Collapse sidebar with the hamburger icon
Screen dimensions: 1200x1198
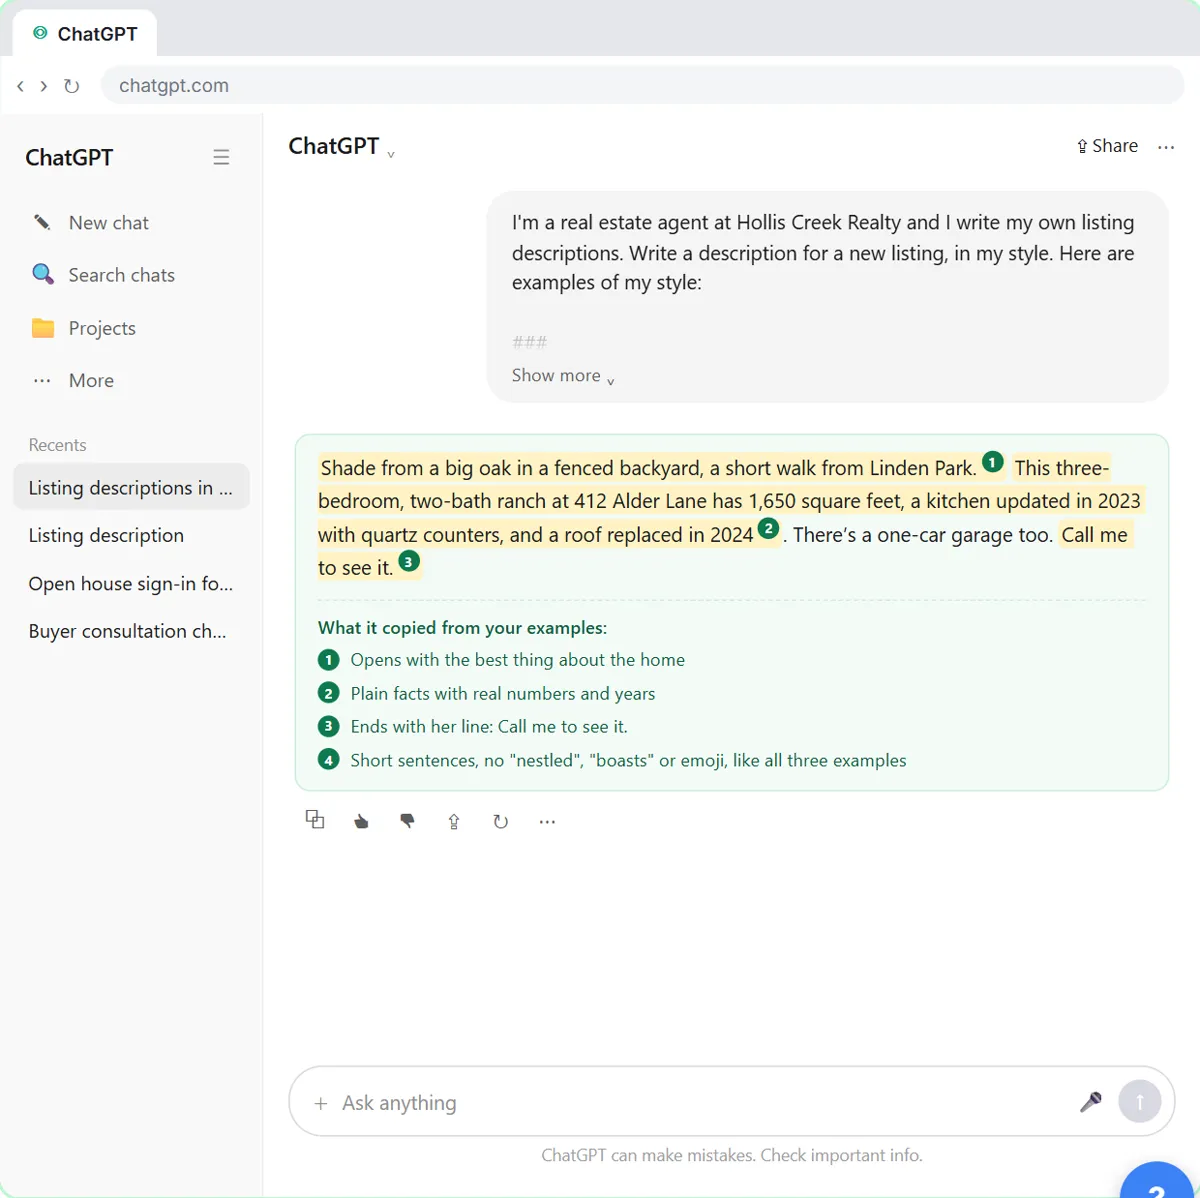[x=221, y=157]
